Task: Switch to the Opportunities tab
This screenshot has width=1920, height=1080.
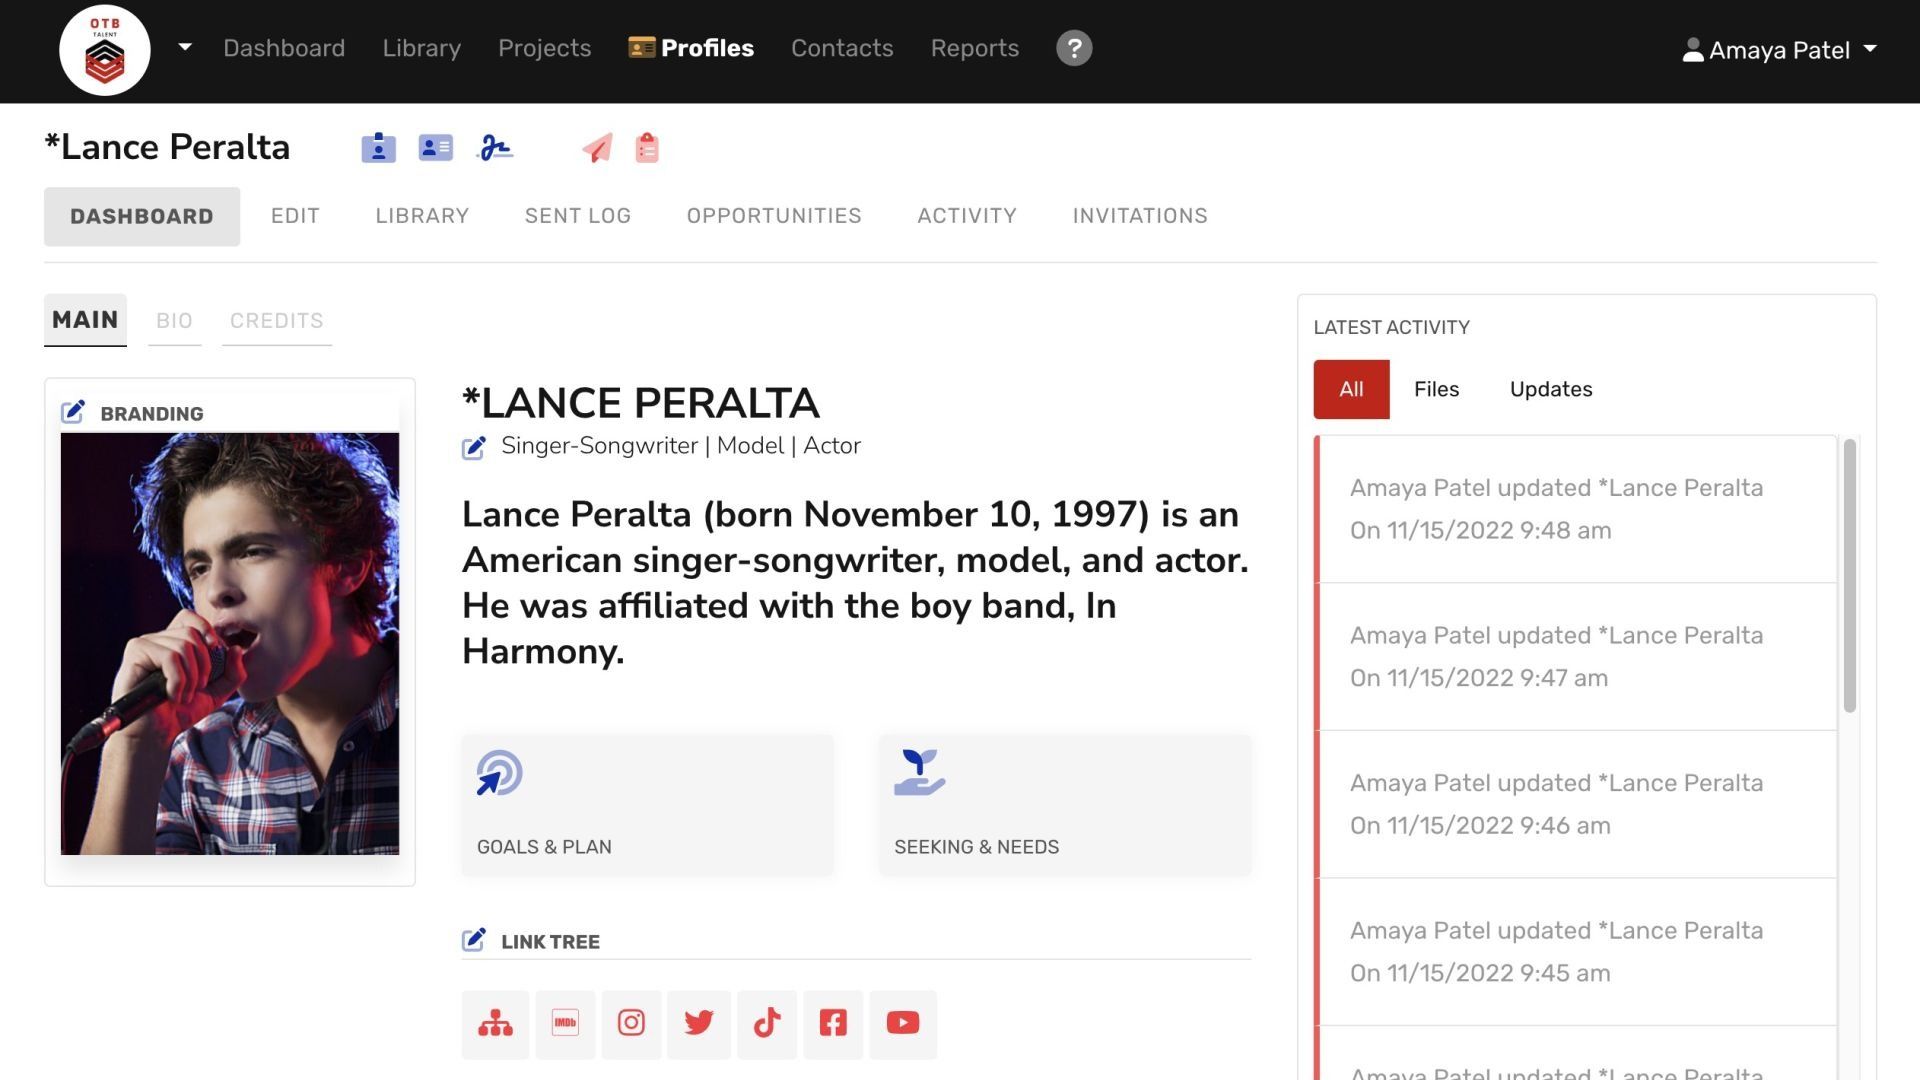Action: [773, 216]
